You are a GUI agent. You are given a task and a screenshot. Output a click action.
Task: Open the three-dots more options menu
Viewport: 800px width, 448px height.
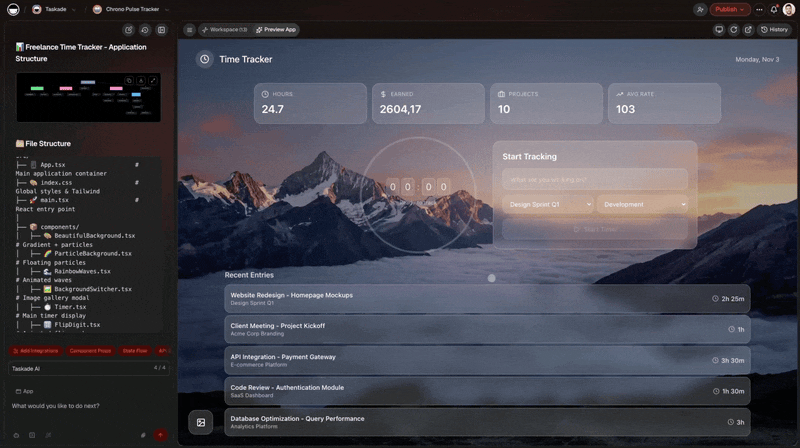tap(759, 9)
